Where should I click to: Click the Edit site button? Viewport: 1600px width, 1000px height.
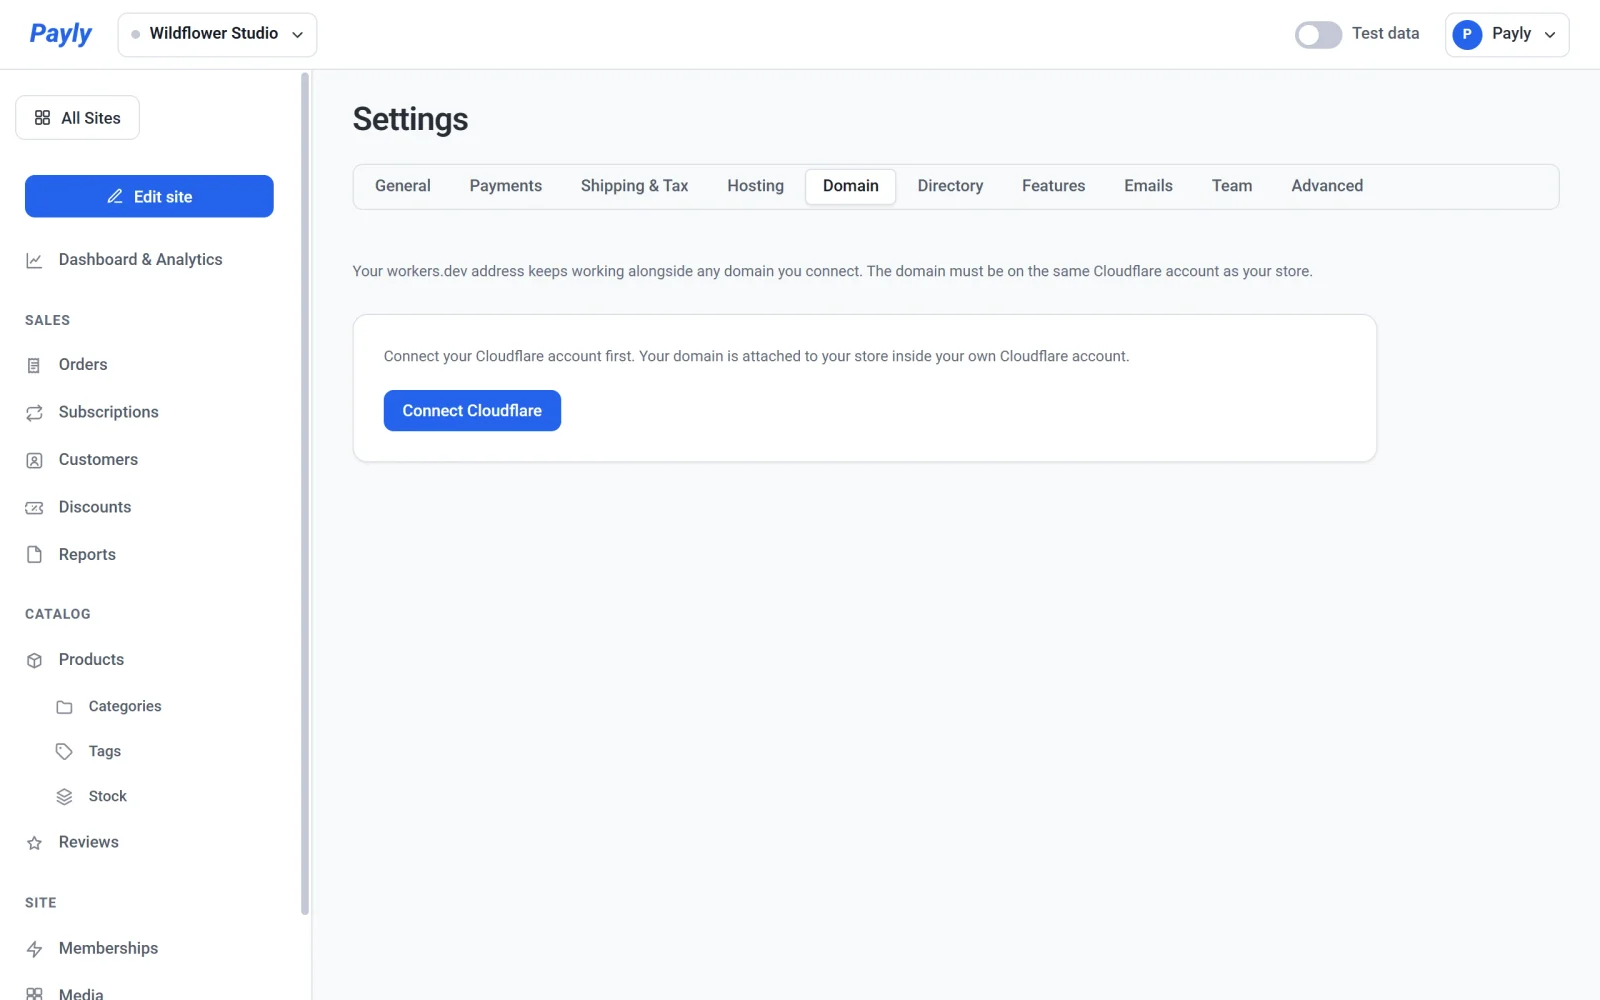pyautogui.click(x=149, y=196)
